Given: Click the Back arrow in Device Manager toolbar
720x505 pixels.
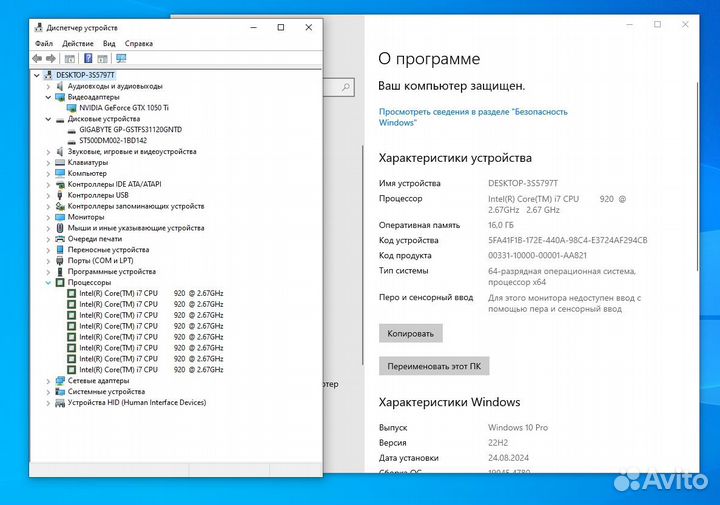Looking at the screenshot, I should (37, 58).
